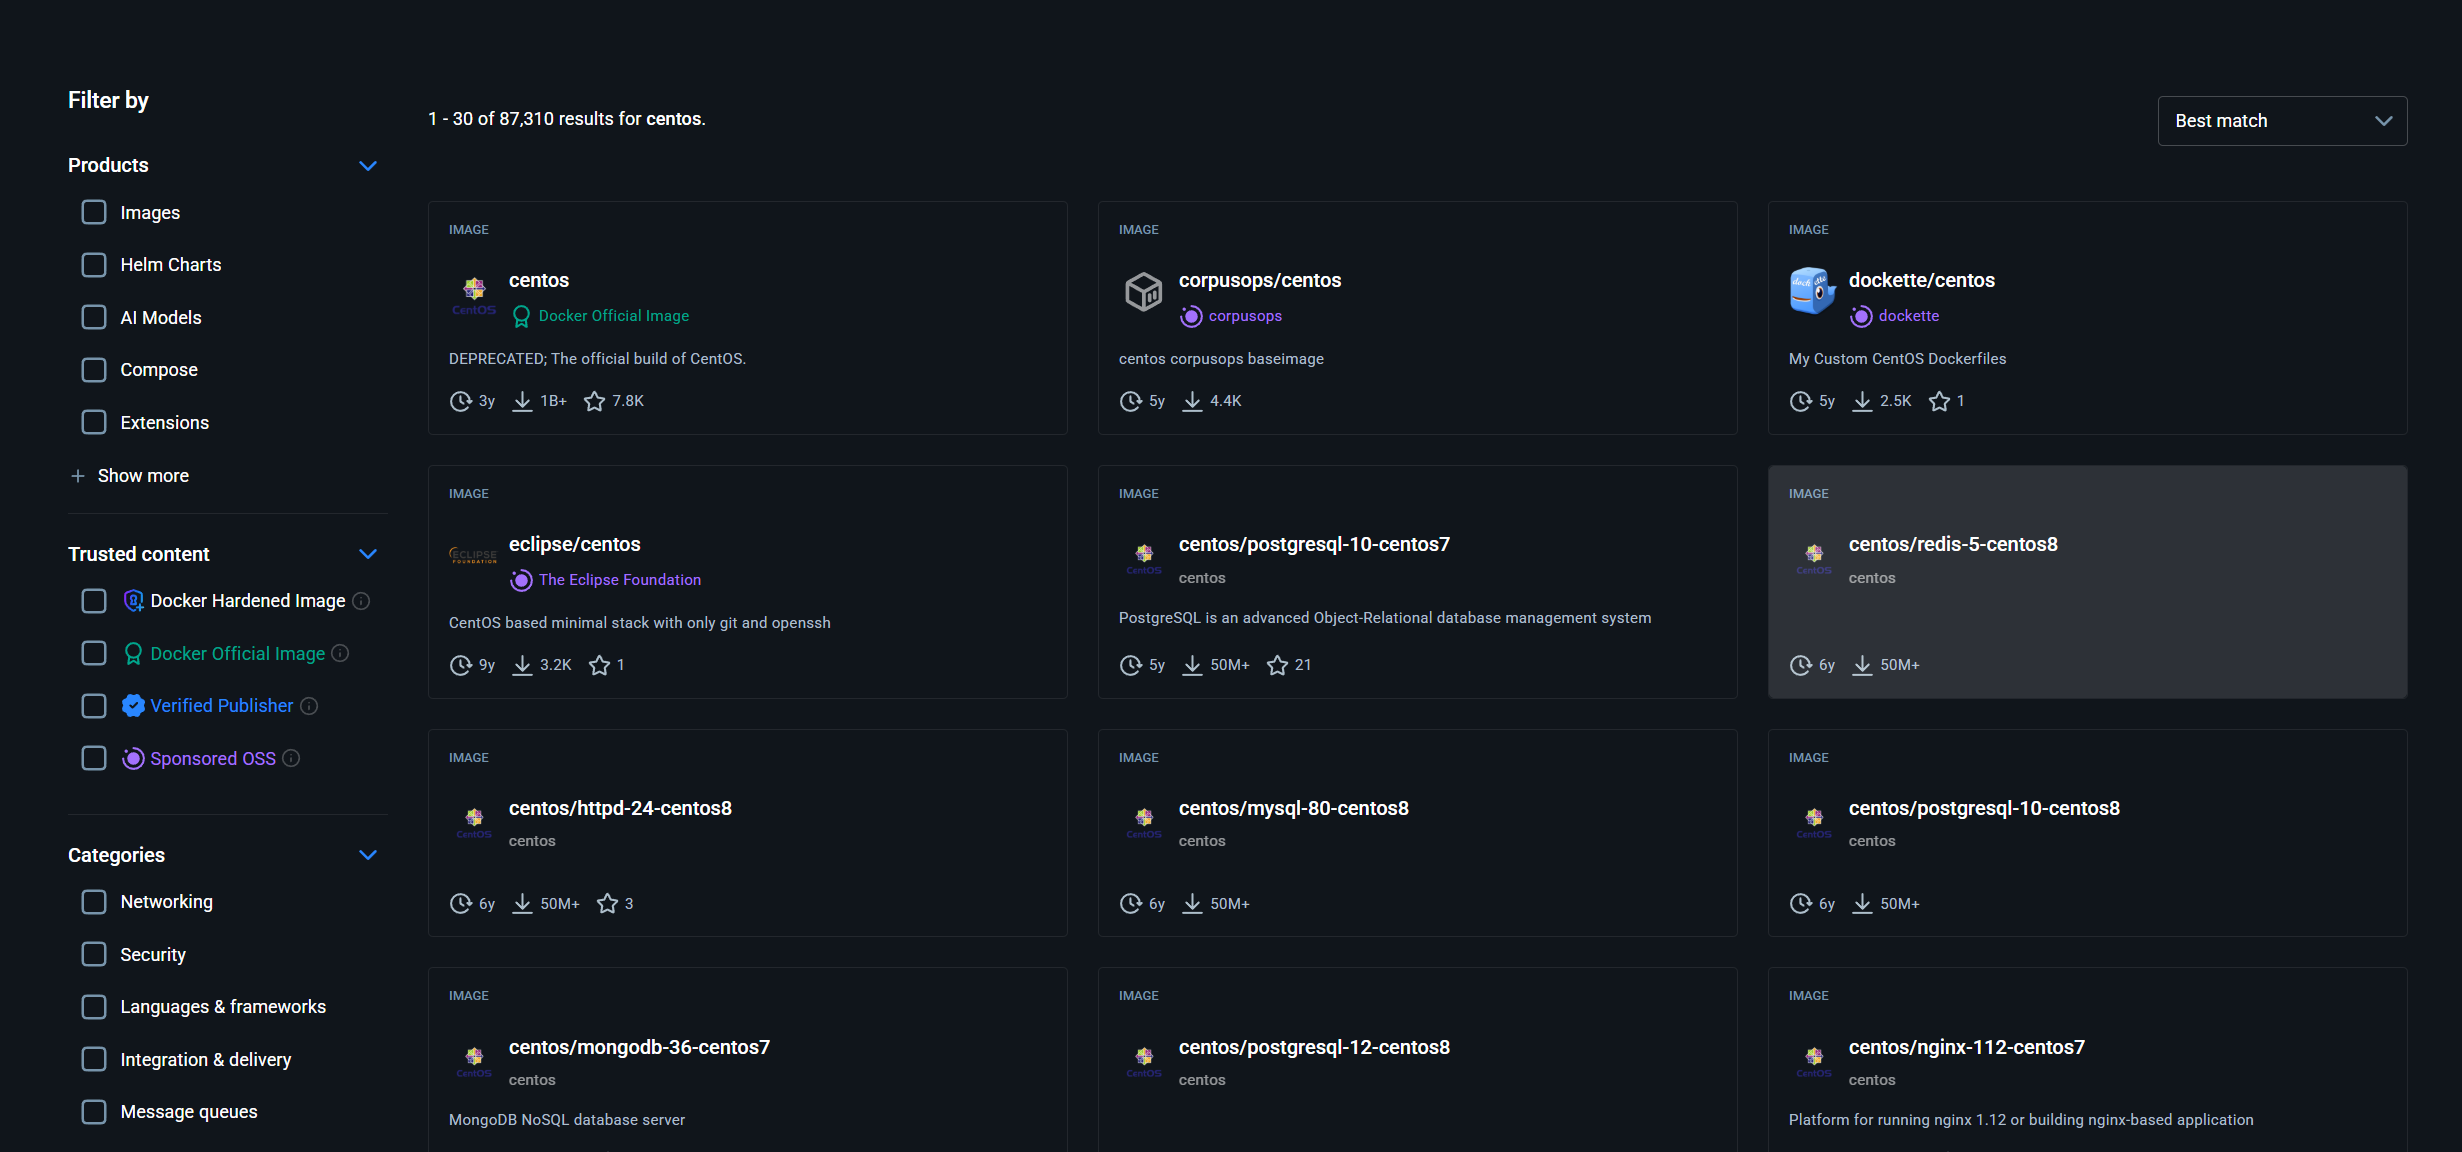
Task: Toggle the Docker Hardened Image checkbox
Action: [x=94, y=601]
